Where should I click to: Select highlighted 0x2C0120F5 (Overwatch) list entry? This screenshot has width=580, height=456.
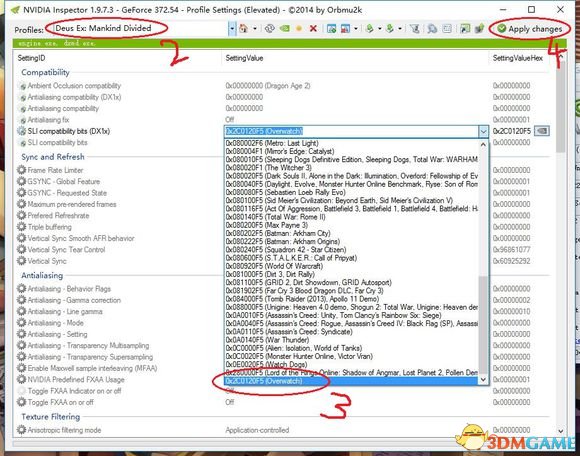351,381
